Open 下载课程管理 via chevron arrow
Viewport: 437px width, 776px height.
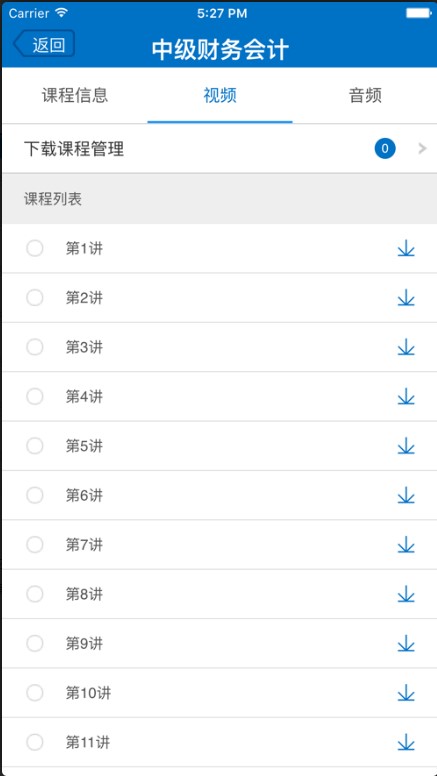coord(422,148)
